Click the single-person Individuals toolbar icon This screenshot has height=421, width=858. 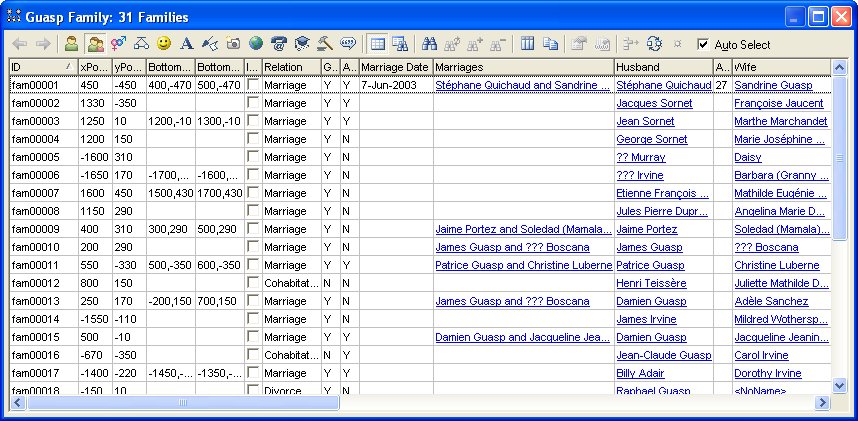coord(71,44)
